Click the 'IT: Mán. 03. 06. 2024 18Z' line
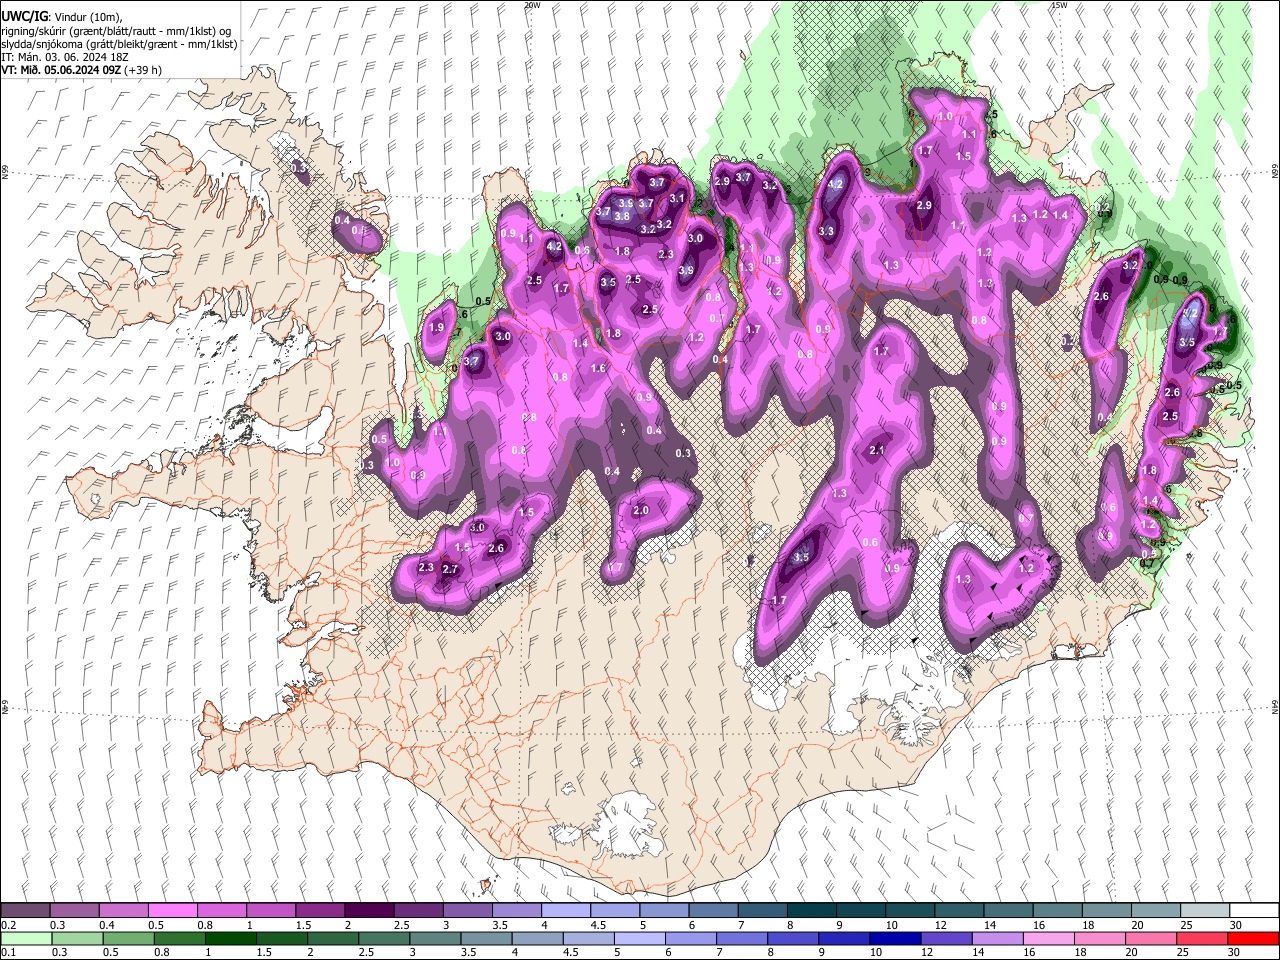 click(x=65, y=57)
